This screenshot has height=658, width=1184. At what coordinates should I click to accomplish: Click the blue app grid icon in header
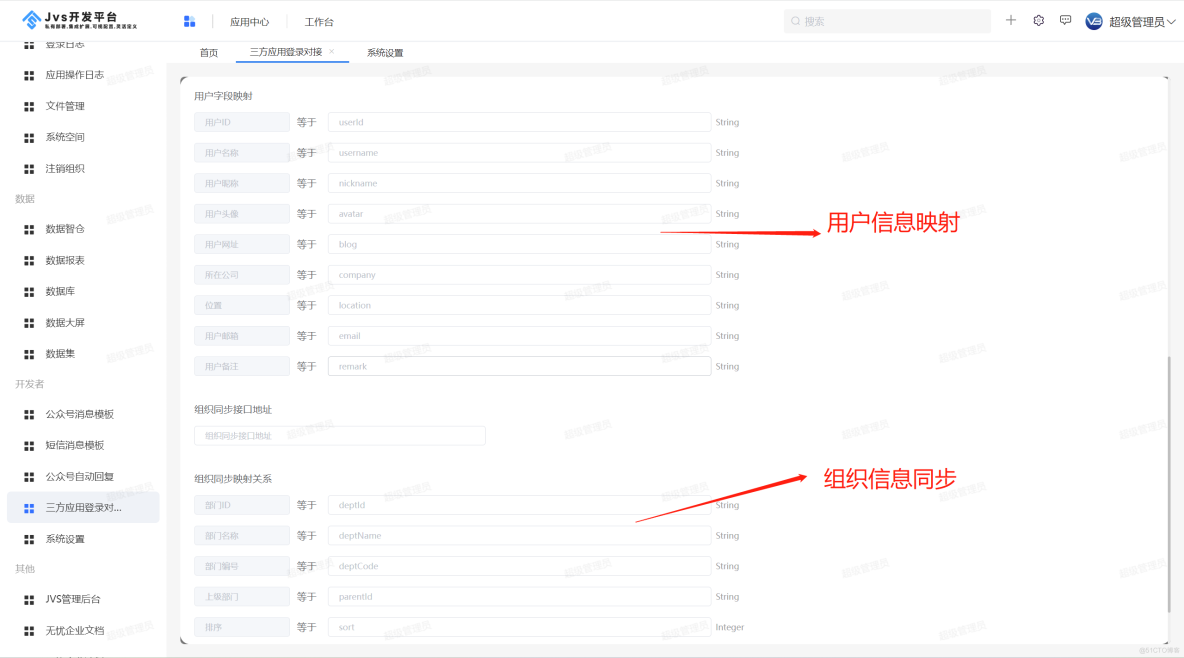click(190, 21)
